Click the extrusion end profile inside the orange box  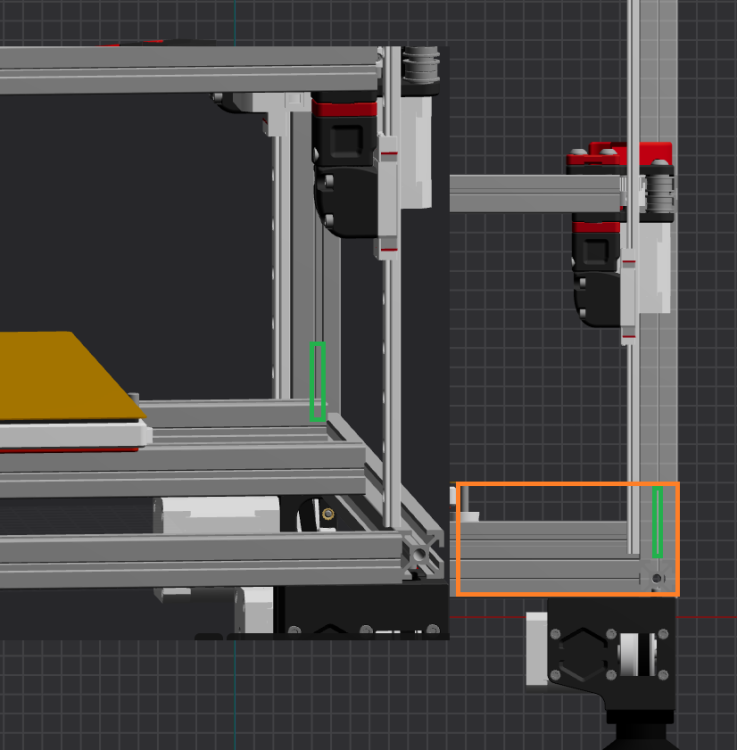coord(658,577)
